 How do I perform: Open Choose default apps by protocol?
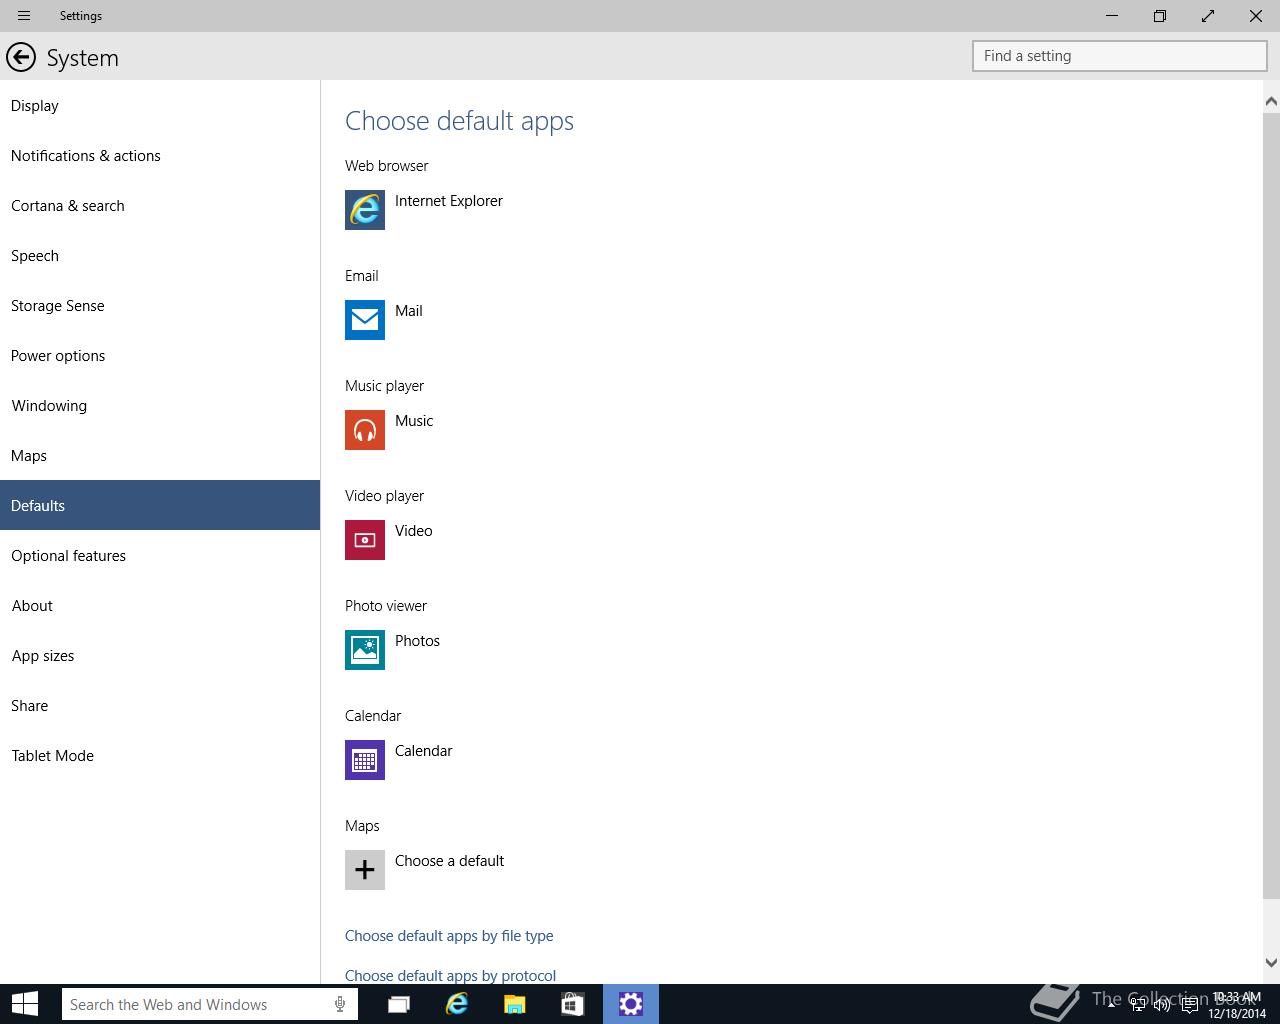[450, 975]
